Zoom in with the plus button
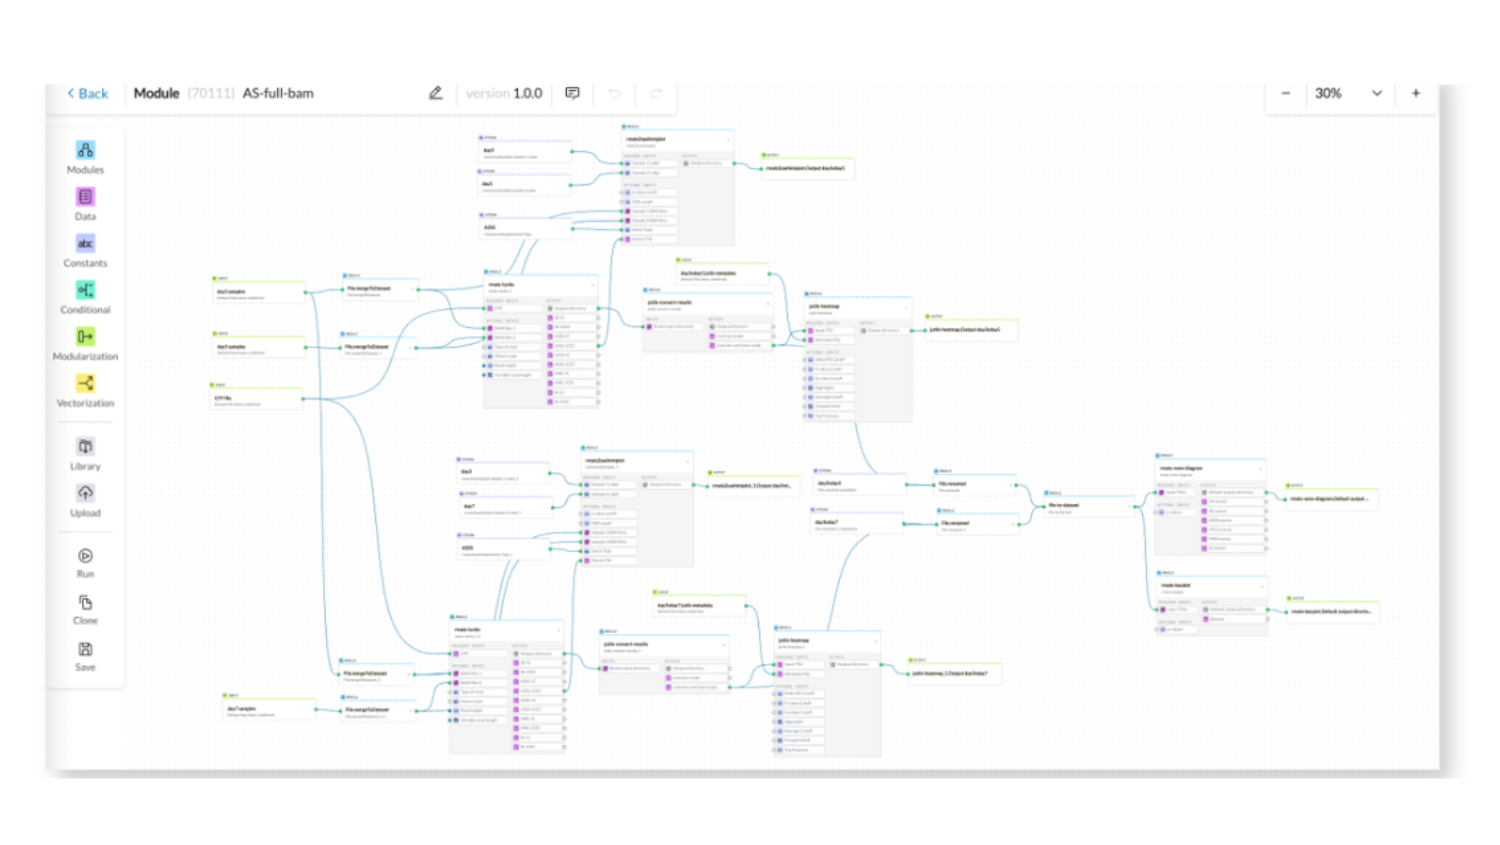Viewport: 1500px width, 845px height. pyautogui.click(x=1416, y=93)
